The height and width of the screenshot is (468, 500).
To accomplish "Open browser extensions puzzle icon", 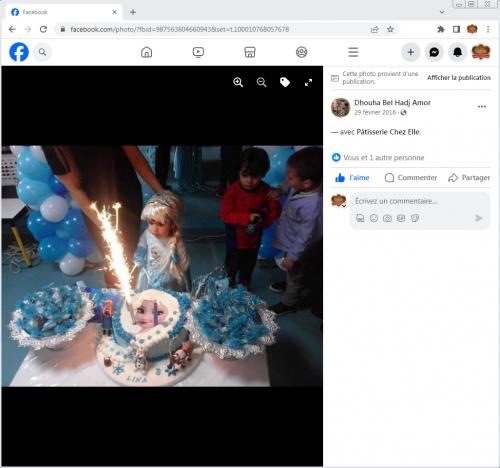I will pos(441,29).
